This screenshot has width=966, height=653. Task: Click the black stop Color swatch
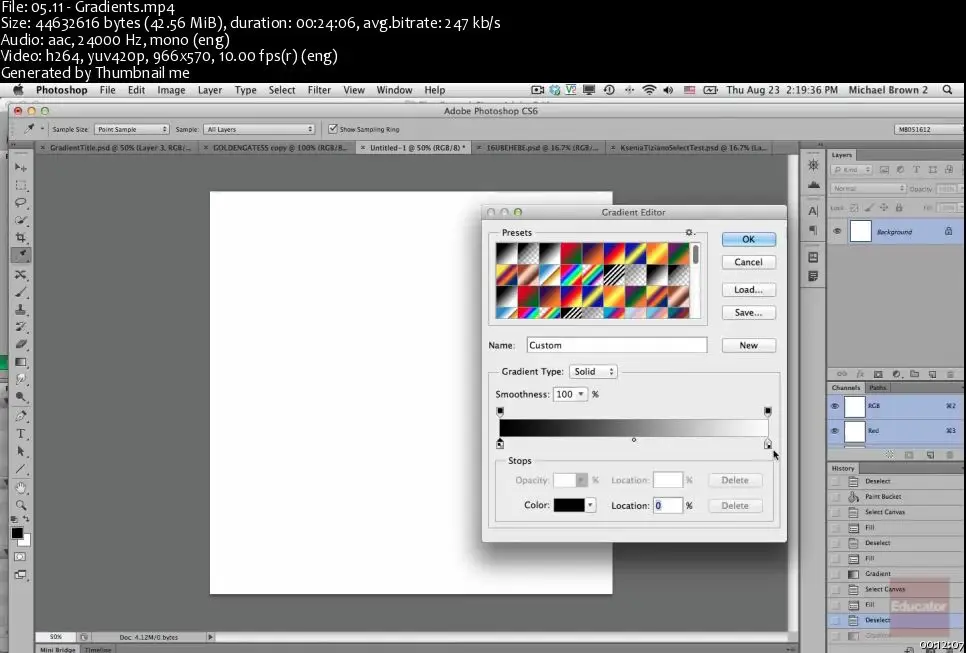(569, 505)
